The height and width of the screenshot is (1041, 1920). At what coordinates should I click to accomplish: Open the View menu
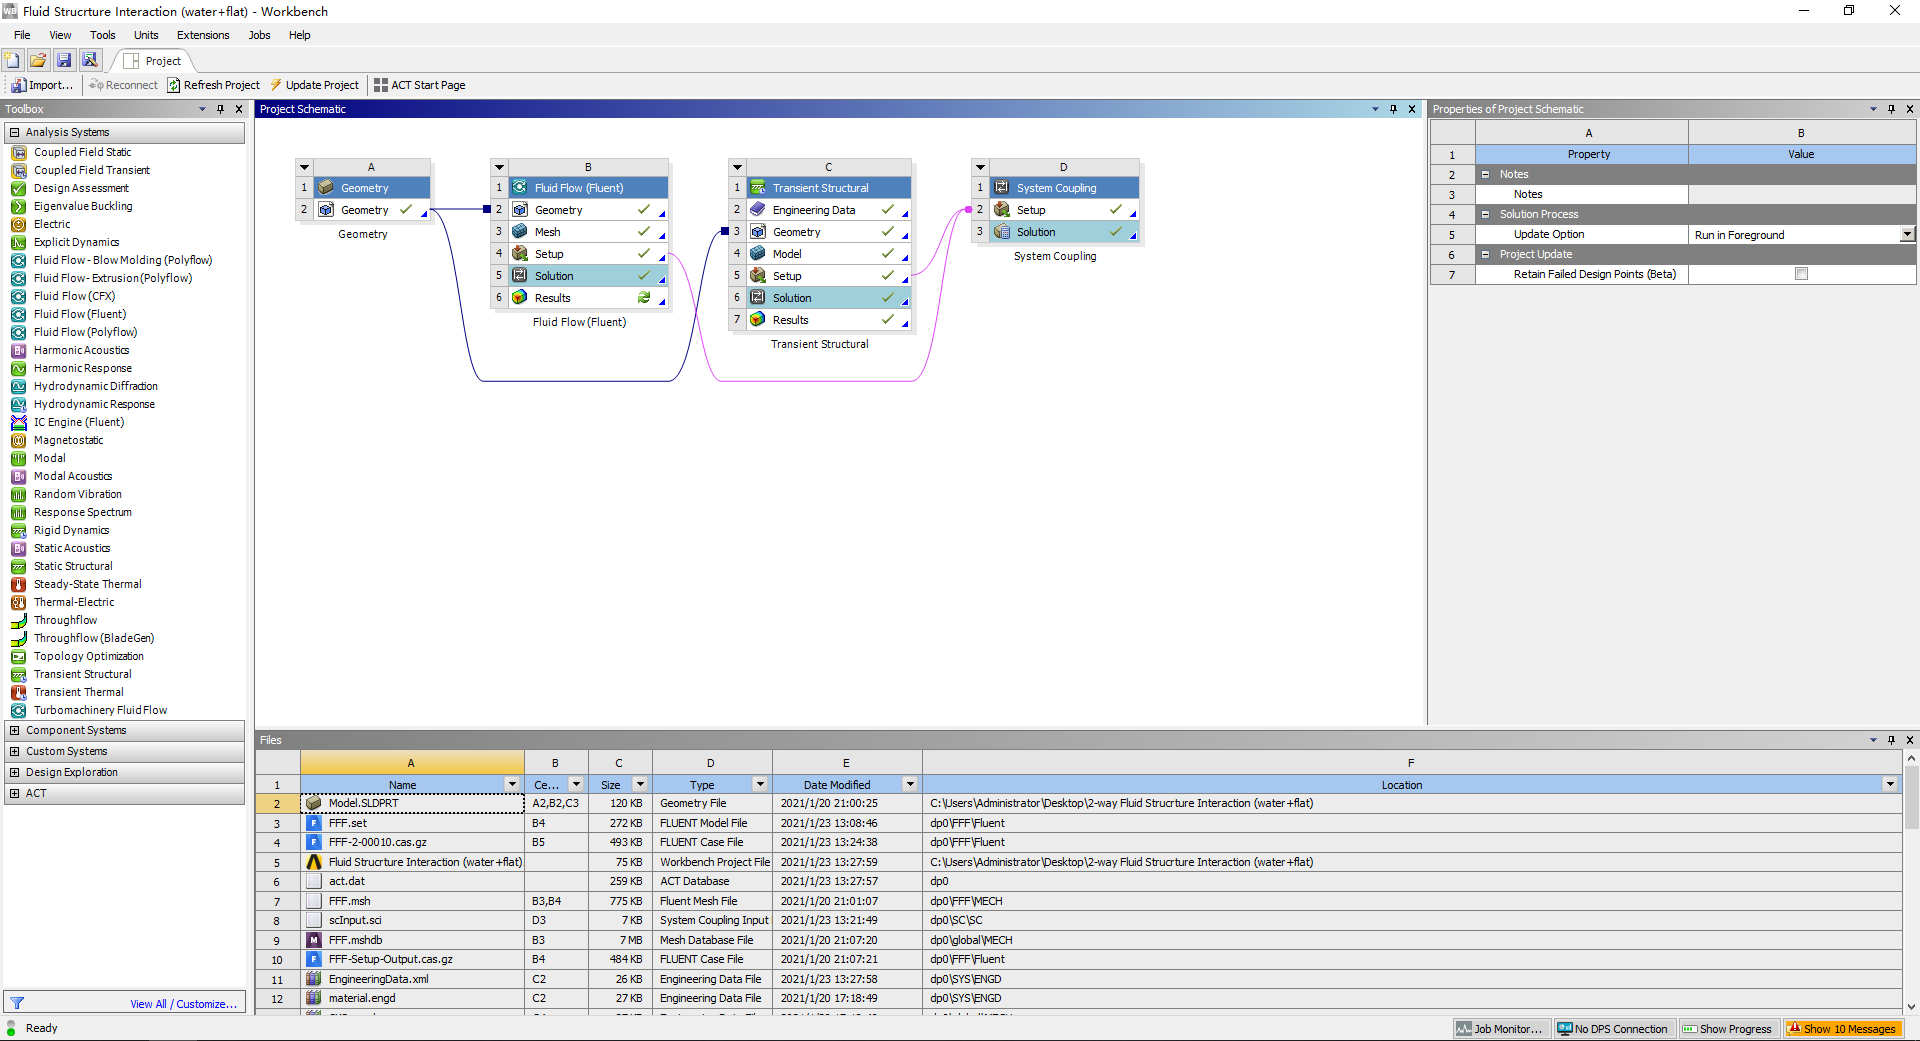60,35
